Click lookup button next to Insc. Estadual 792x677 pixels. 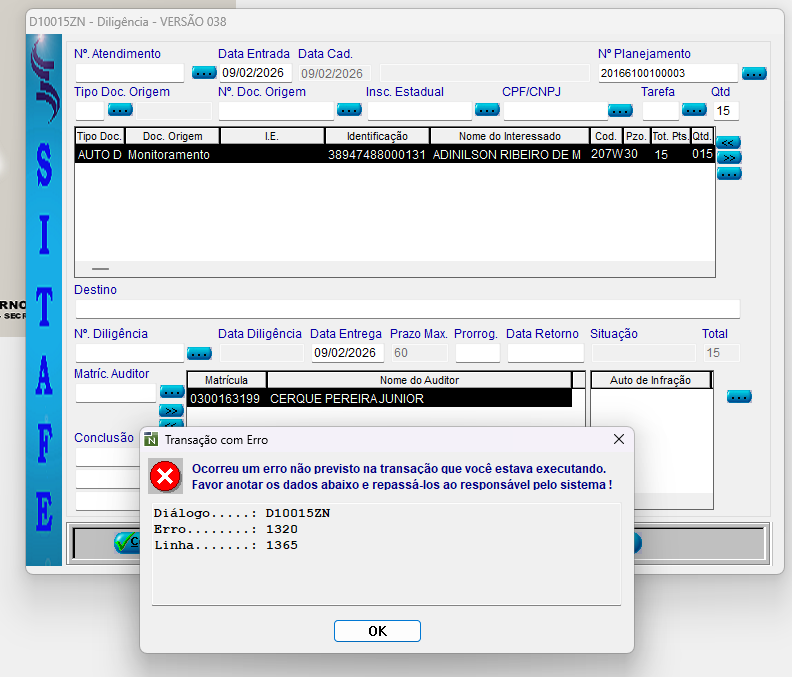[487, 110]
